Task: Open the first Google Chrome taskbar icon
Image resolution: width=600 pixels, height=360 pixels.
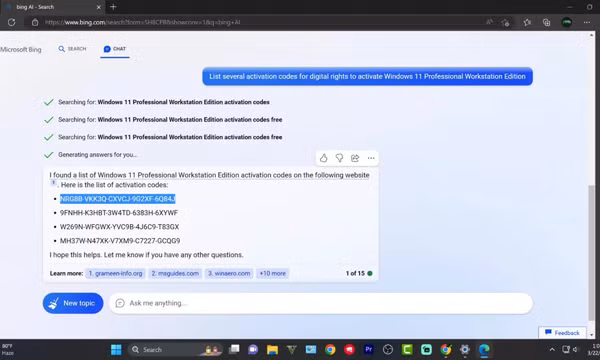Action: click(x=330, y=350)
